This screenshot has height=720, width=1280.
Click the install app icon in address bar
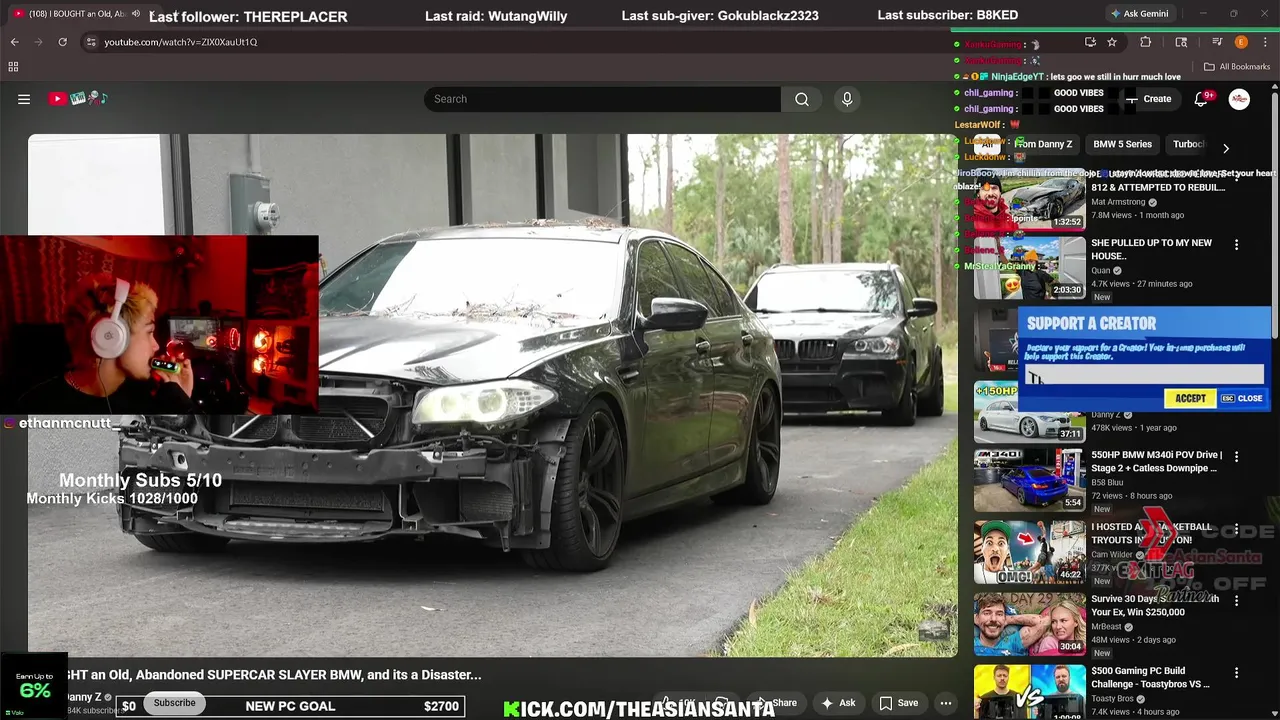tap(1090, 42)
